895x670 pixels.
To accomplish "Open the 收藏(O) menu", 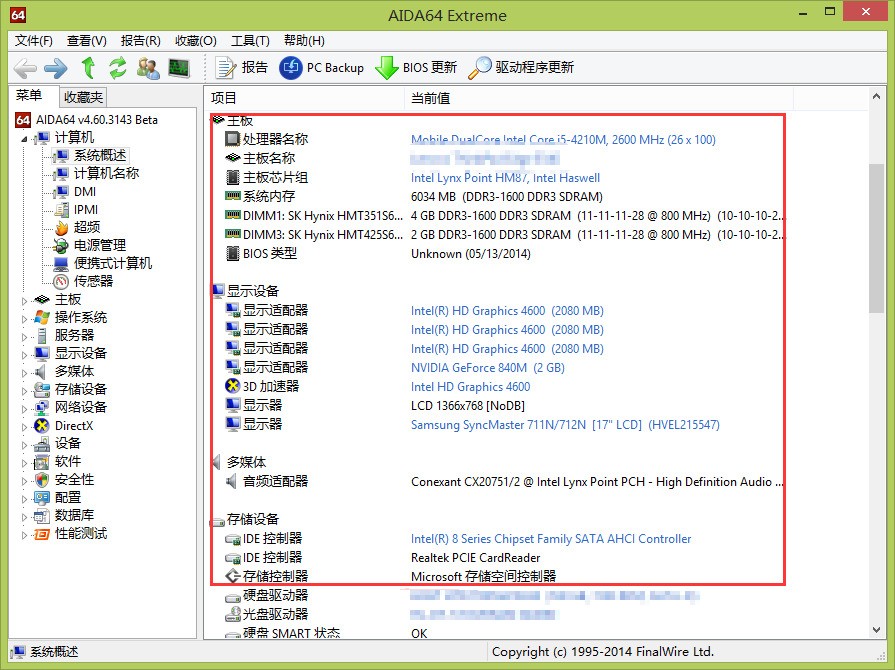I will (196, 41).
